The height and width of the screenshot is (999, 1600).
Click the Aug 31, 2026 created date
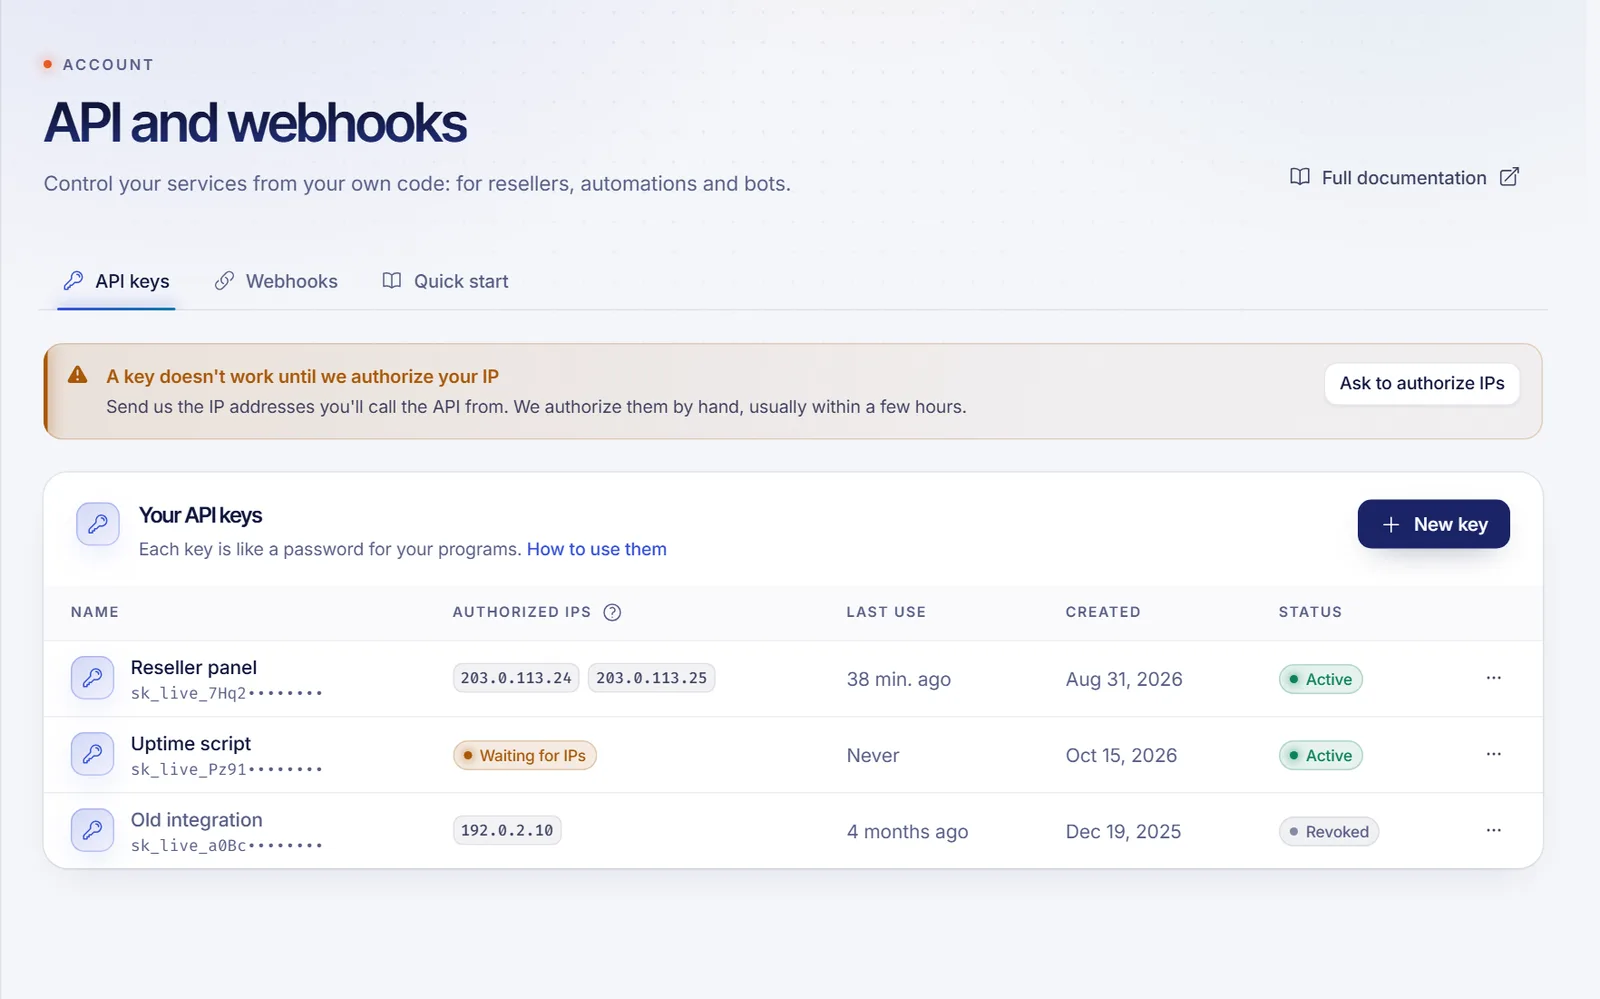click(x=1124, y=679)
